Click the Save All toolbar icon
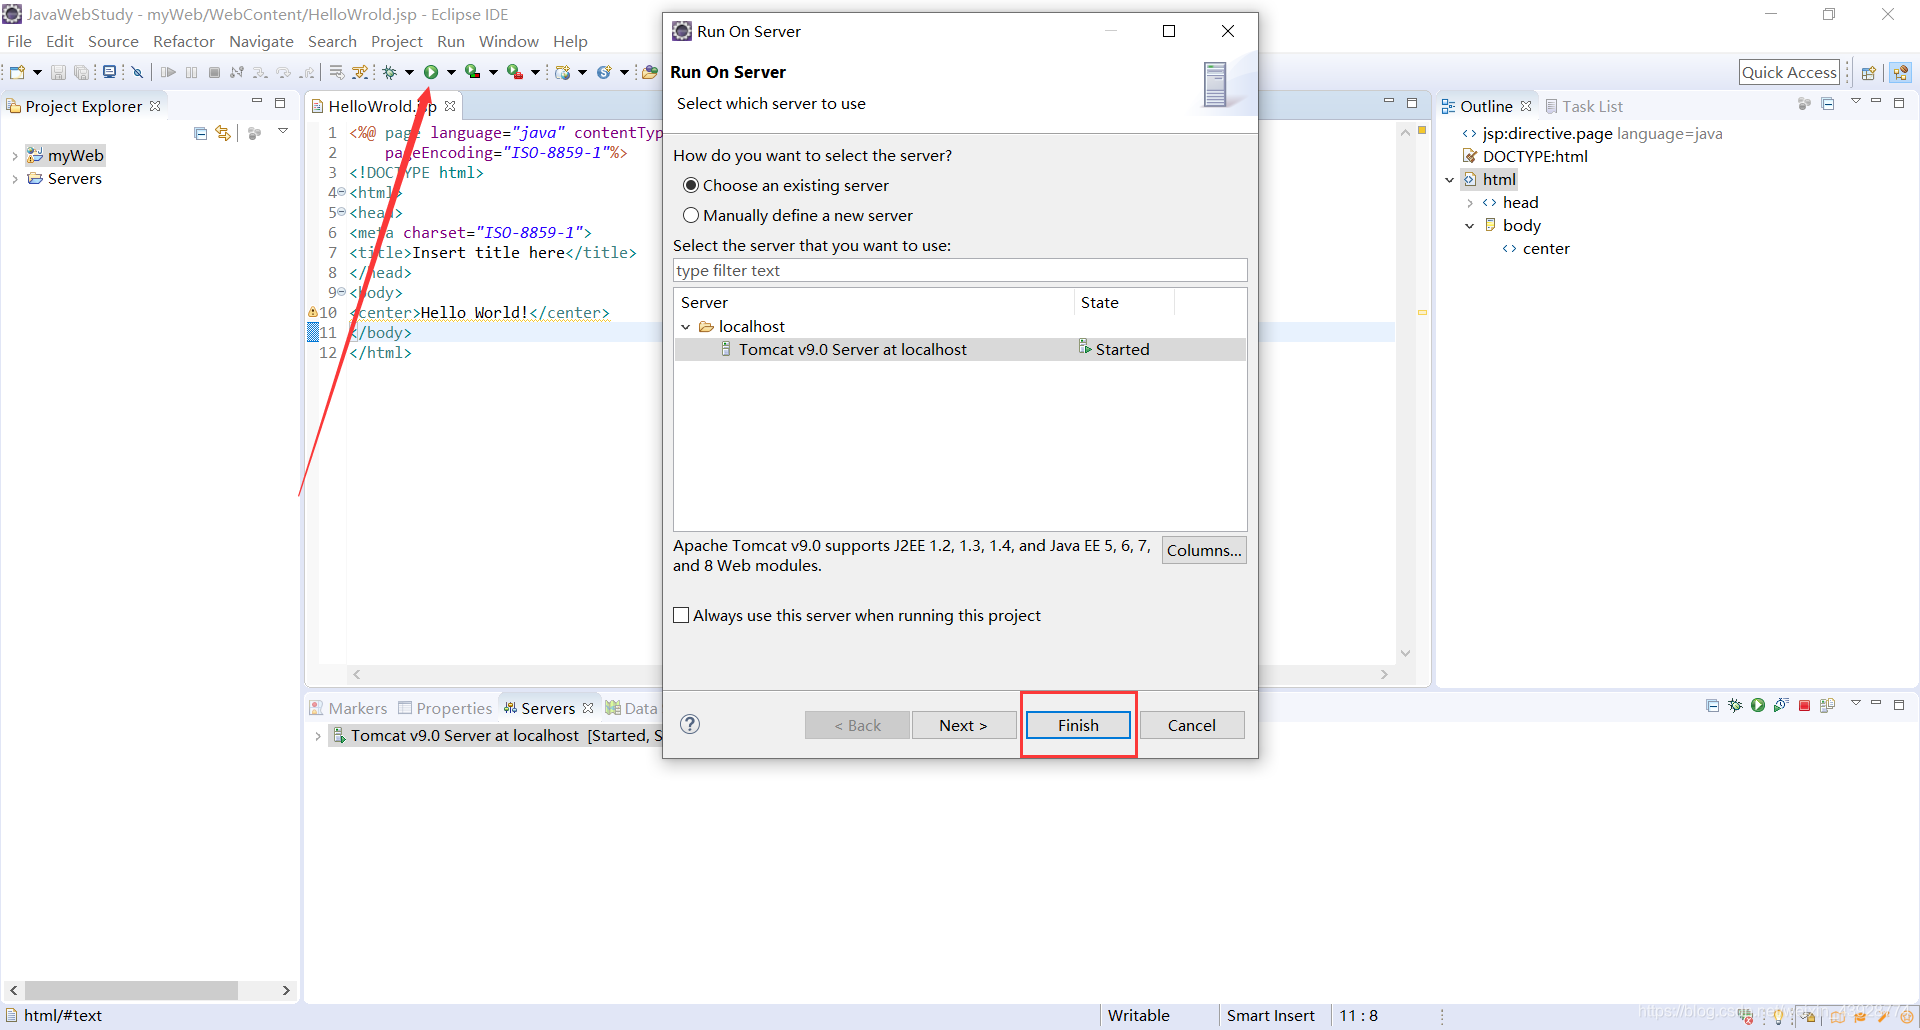This screenshot has width=1920, height=1030. coord(81,72)
